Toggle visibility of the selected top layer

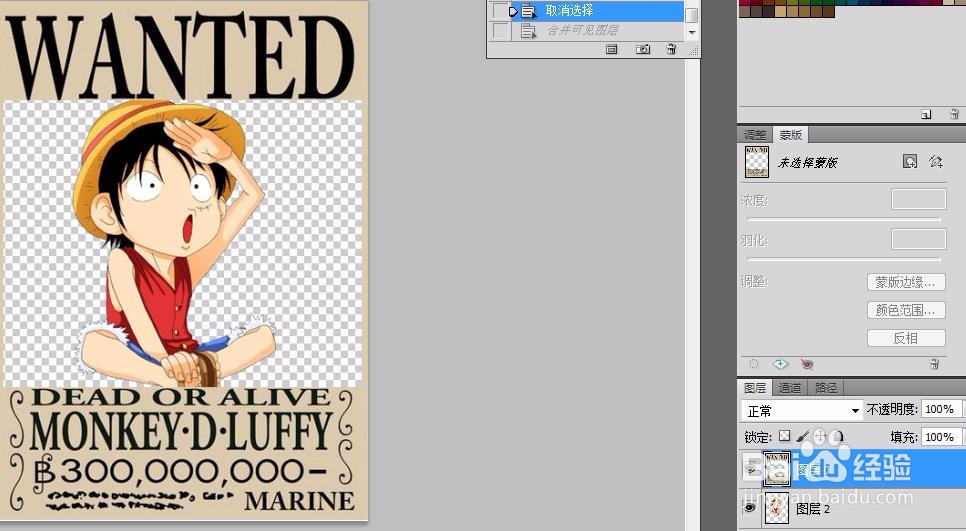coord(750,469)
